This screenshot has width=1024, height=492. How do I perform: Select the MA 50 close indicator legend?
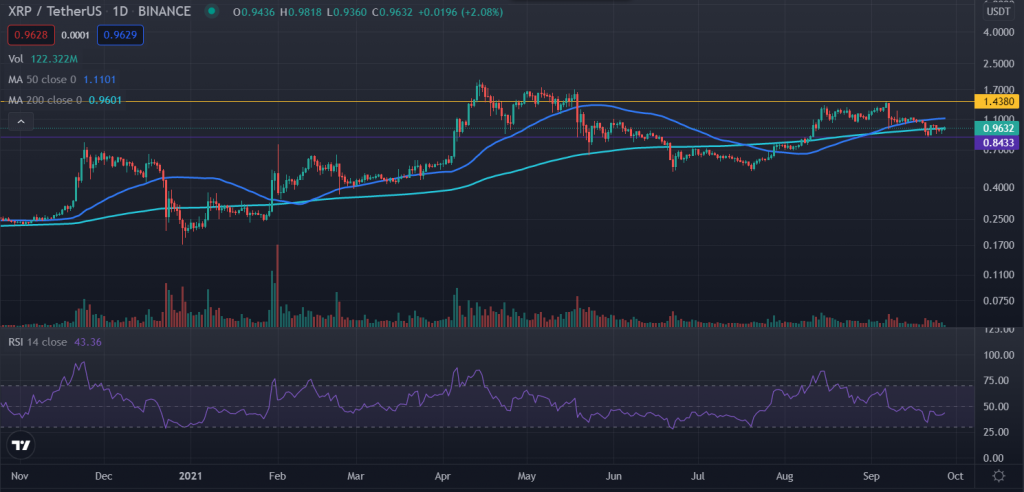tap(63, 80)
